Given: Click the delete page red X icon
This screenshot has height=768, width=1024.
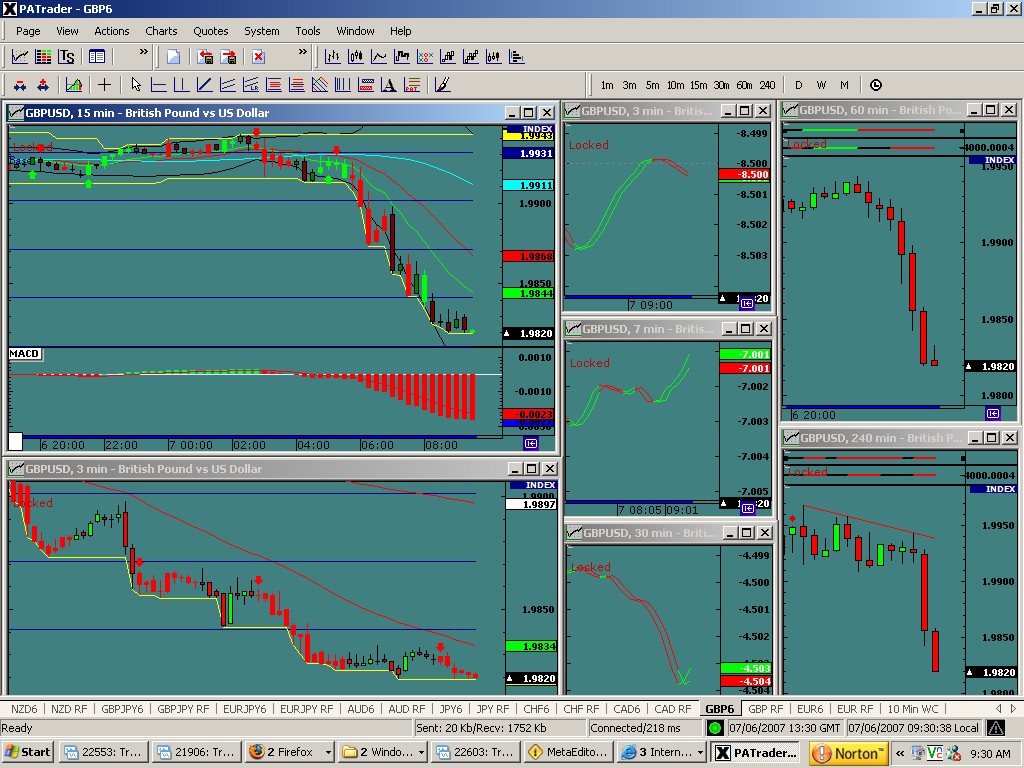Looking at the screenshot, I should [x=259, y=57].
